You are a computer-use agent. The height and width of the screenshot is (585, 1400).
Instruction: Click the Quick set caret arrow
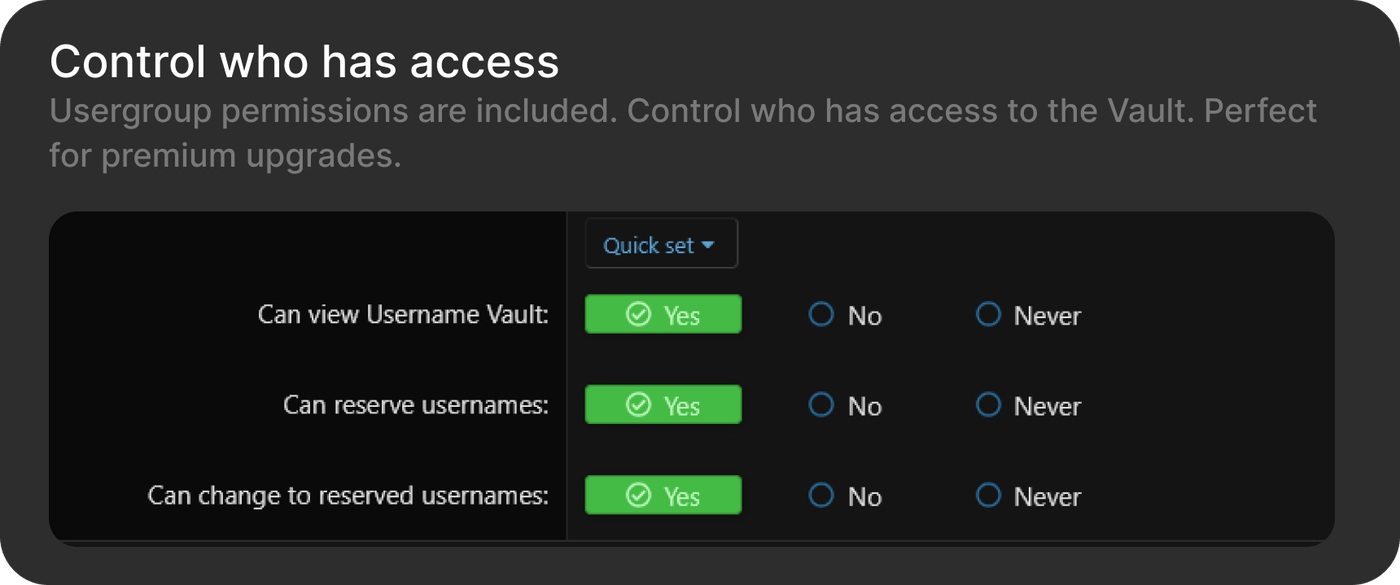(708, 245)
